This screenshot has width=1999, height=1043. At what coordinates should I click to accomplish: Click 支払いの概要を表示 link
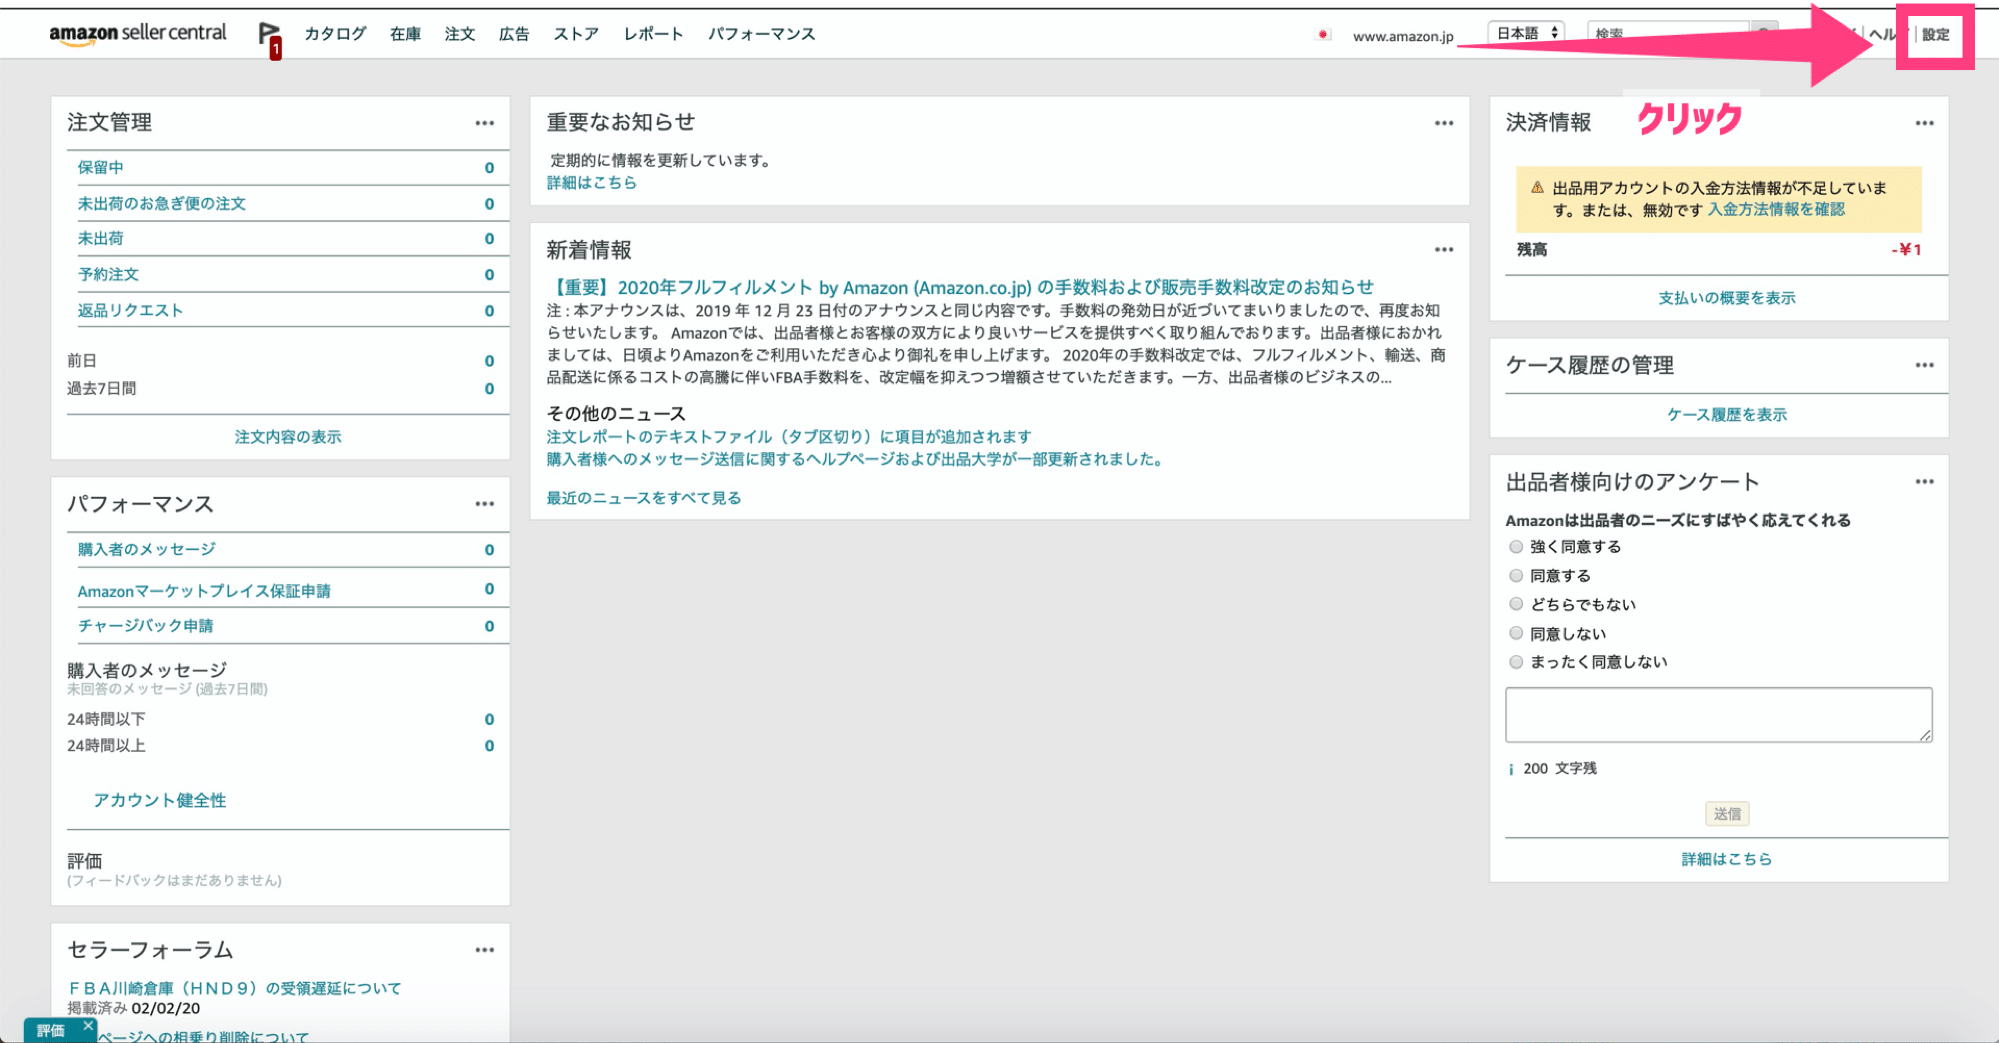[1727, 298]
